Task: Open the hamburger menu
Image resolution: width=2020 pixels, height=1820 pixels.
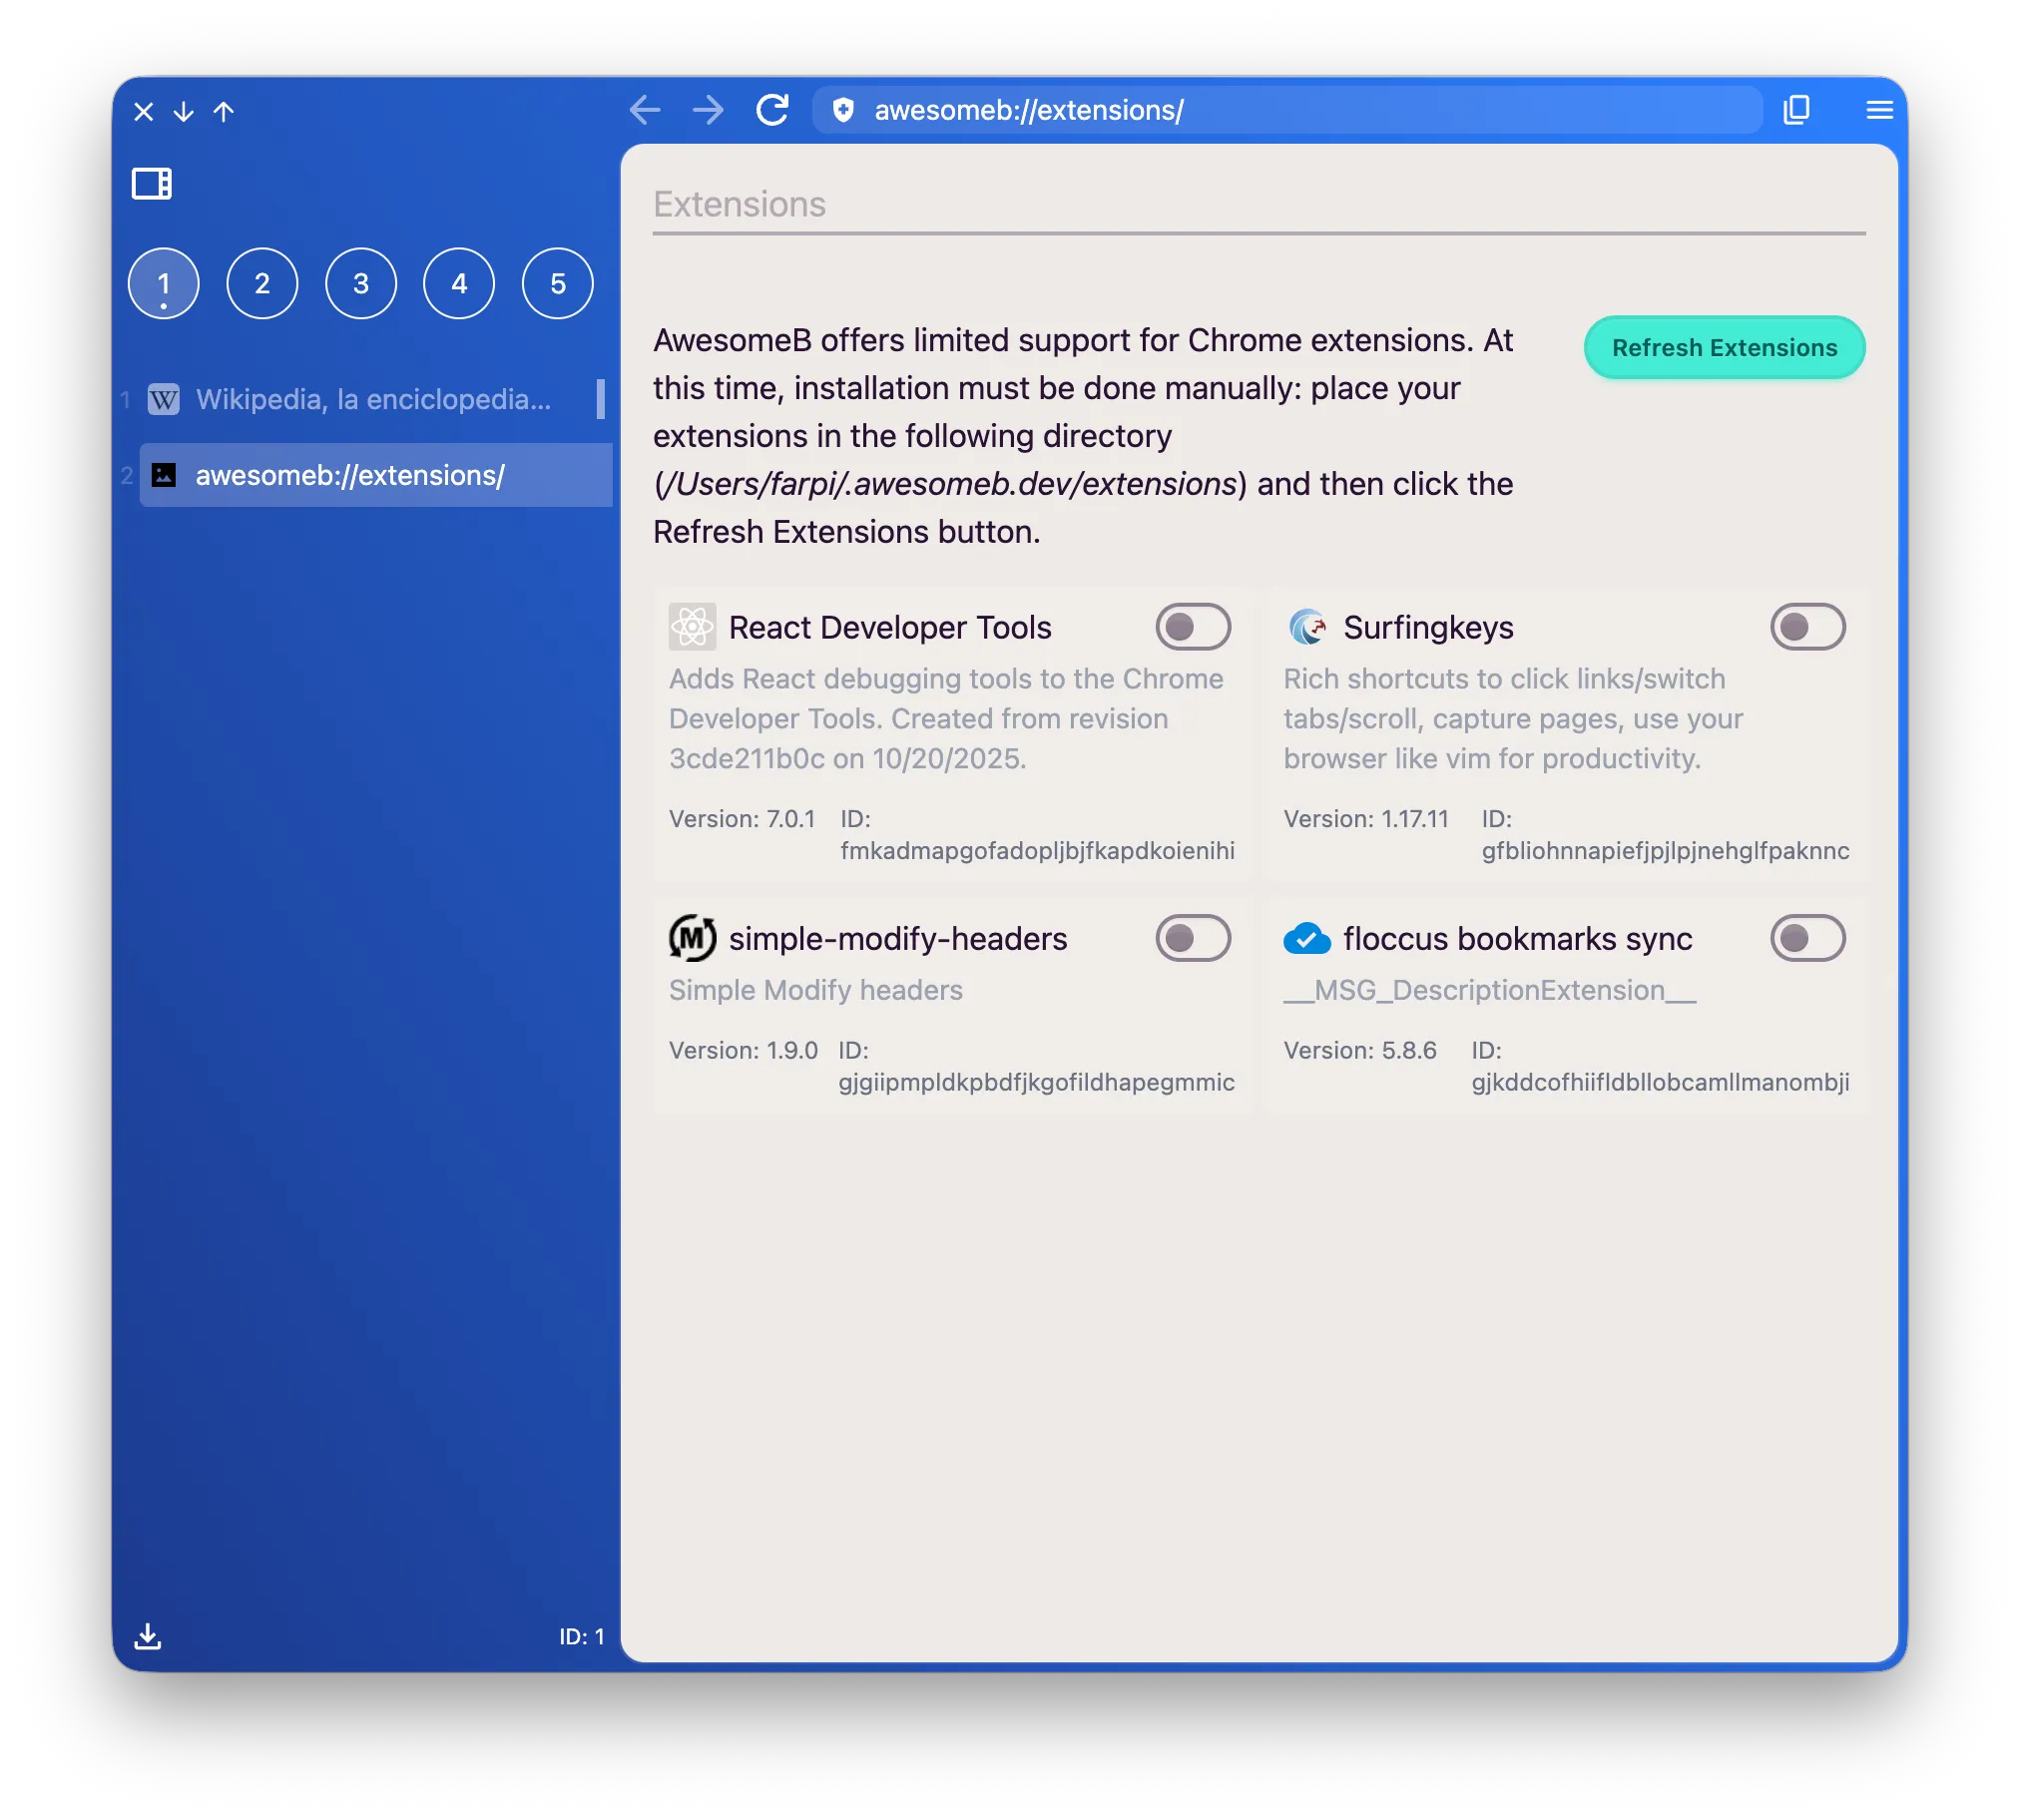Action: click(x=1879, y=110)
